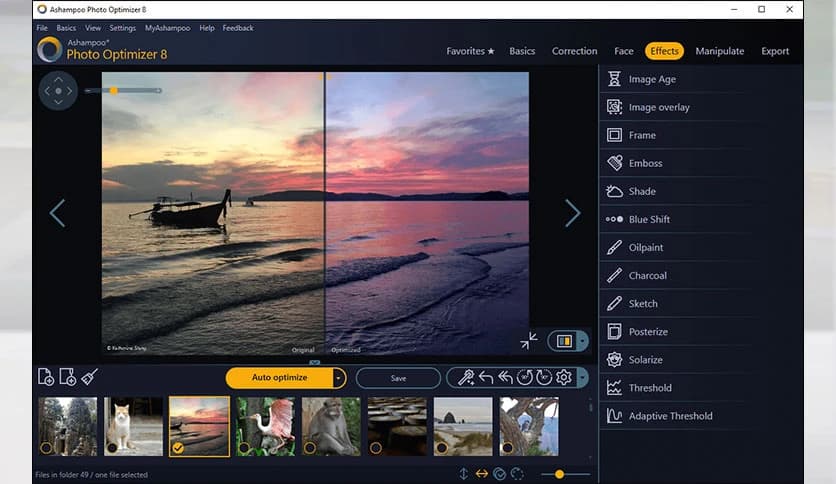Click the thumbnail strip scrollbar
The image size is (836, 484).
click(x=591, y=408)
